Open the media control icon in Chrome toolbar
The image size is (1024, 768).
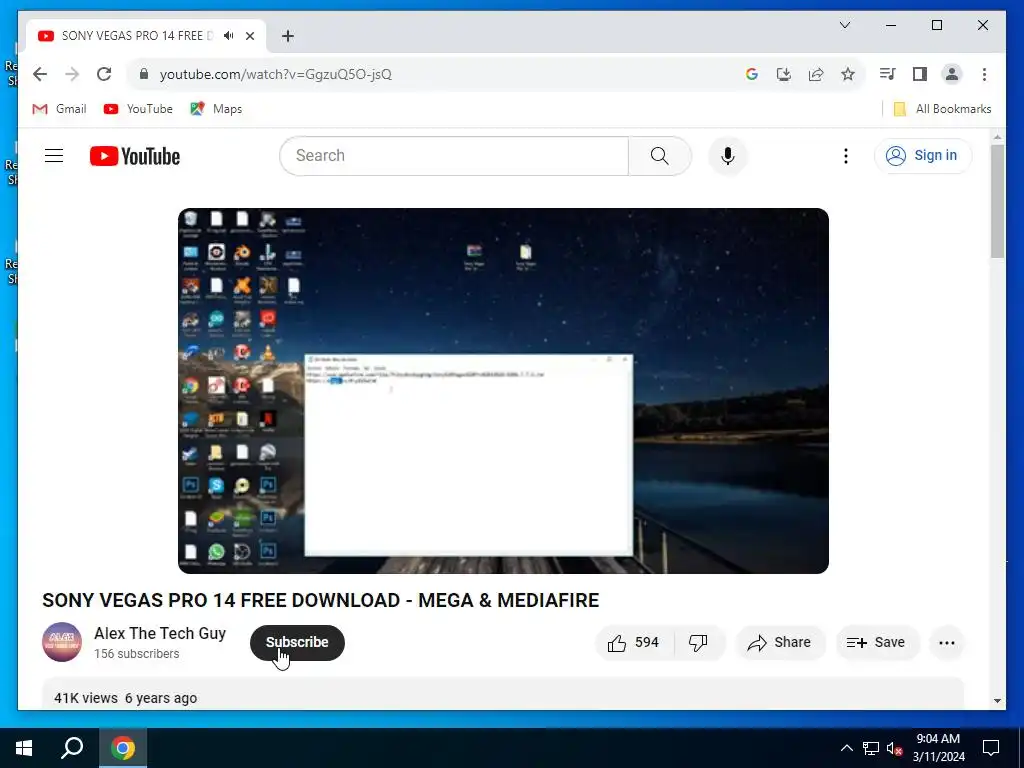tap(888, 74)
